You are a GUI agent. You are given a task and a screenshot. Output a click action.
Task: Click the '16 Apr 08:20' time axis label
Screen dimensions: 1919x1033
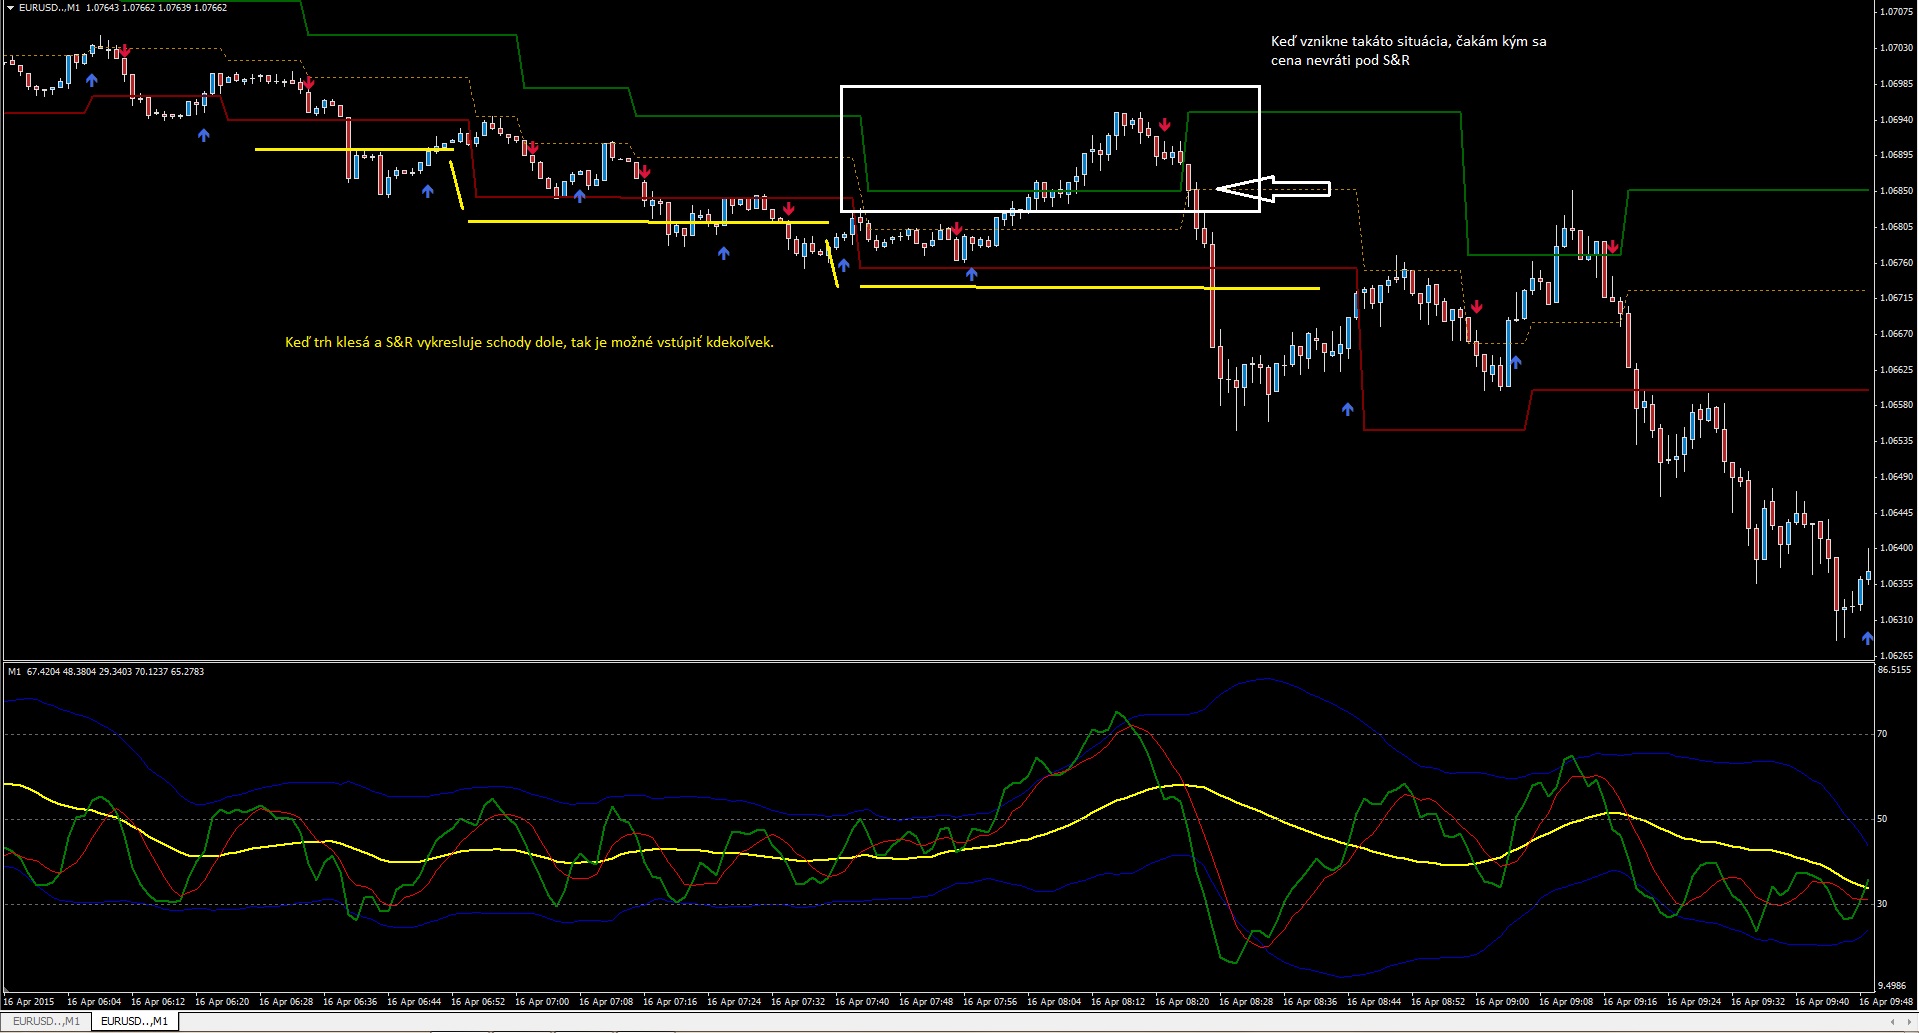(1181, 1001)
